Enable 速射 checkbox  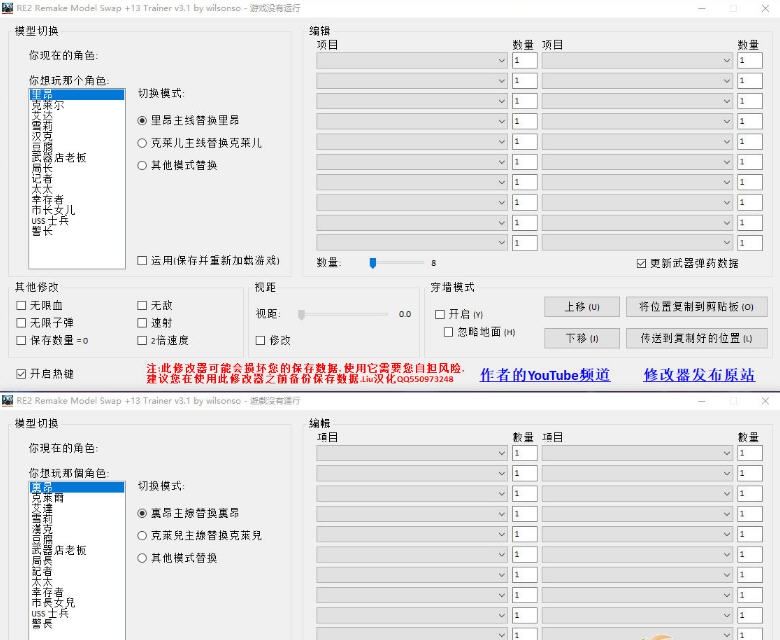[142, 323]
